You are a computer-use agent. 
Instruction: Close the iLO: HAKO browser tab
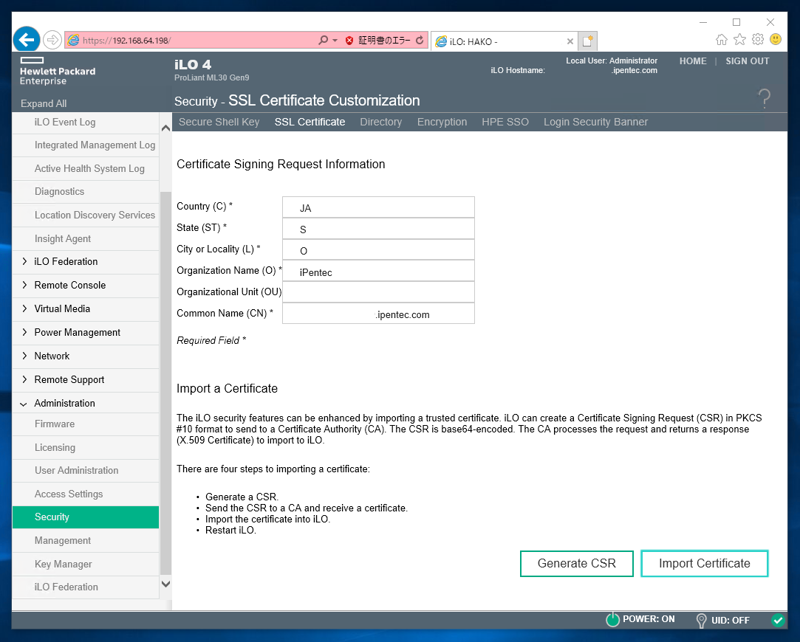pos(570,41)
